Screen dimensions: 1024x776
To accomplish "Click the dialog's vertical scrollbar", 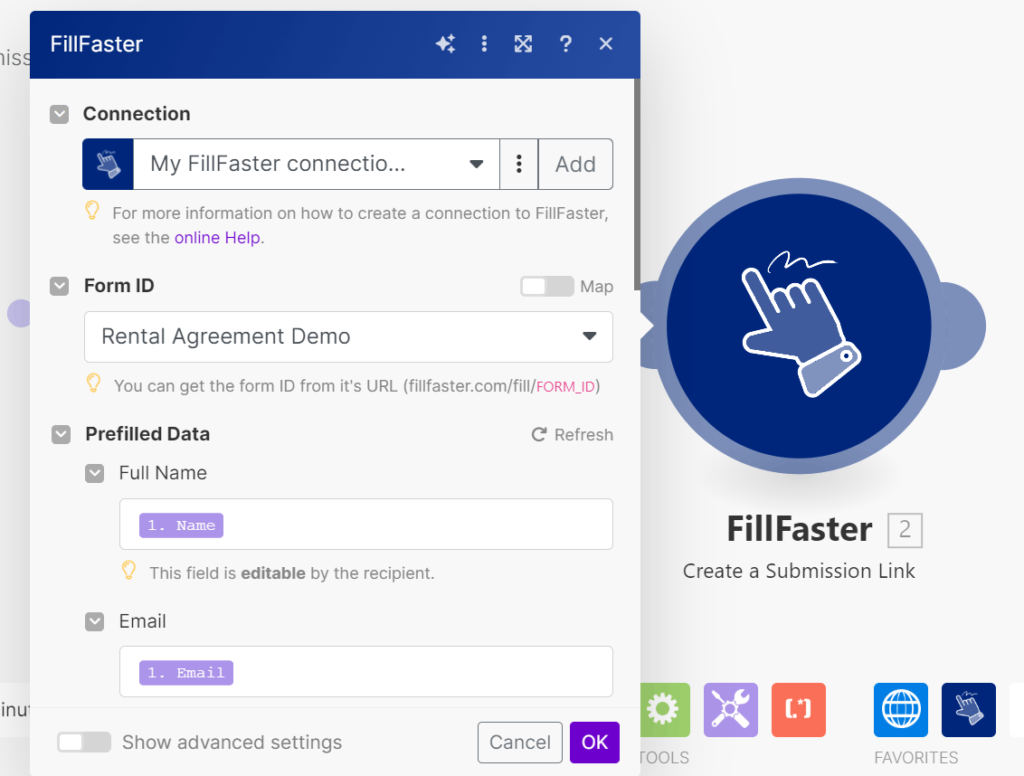I will click(637, 183).
